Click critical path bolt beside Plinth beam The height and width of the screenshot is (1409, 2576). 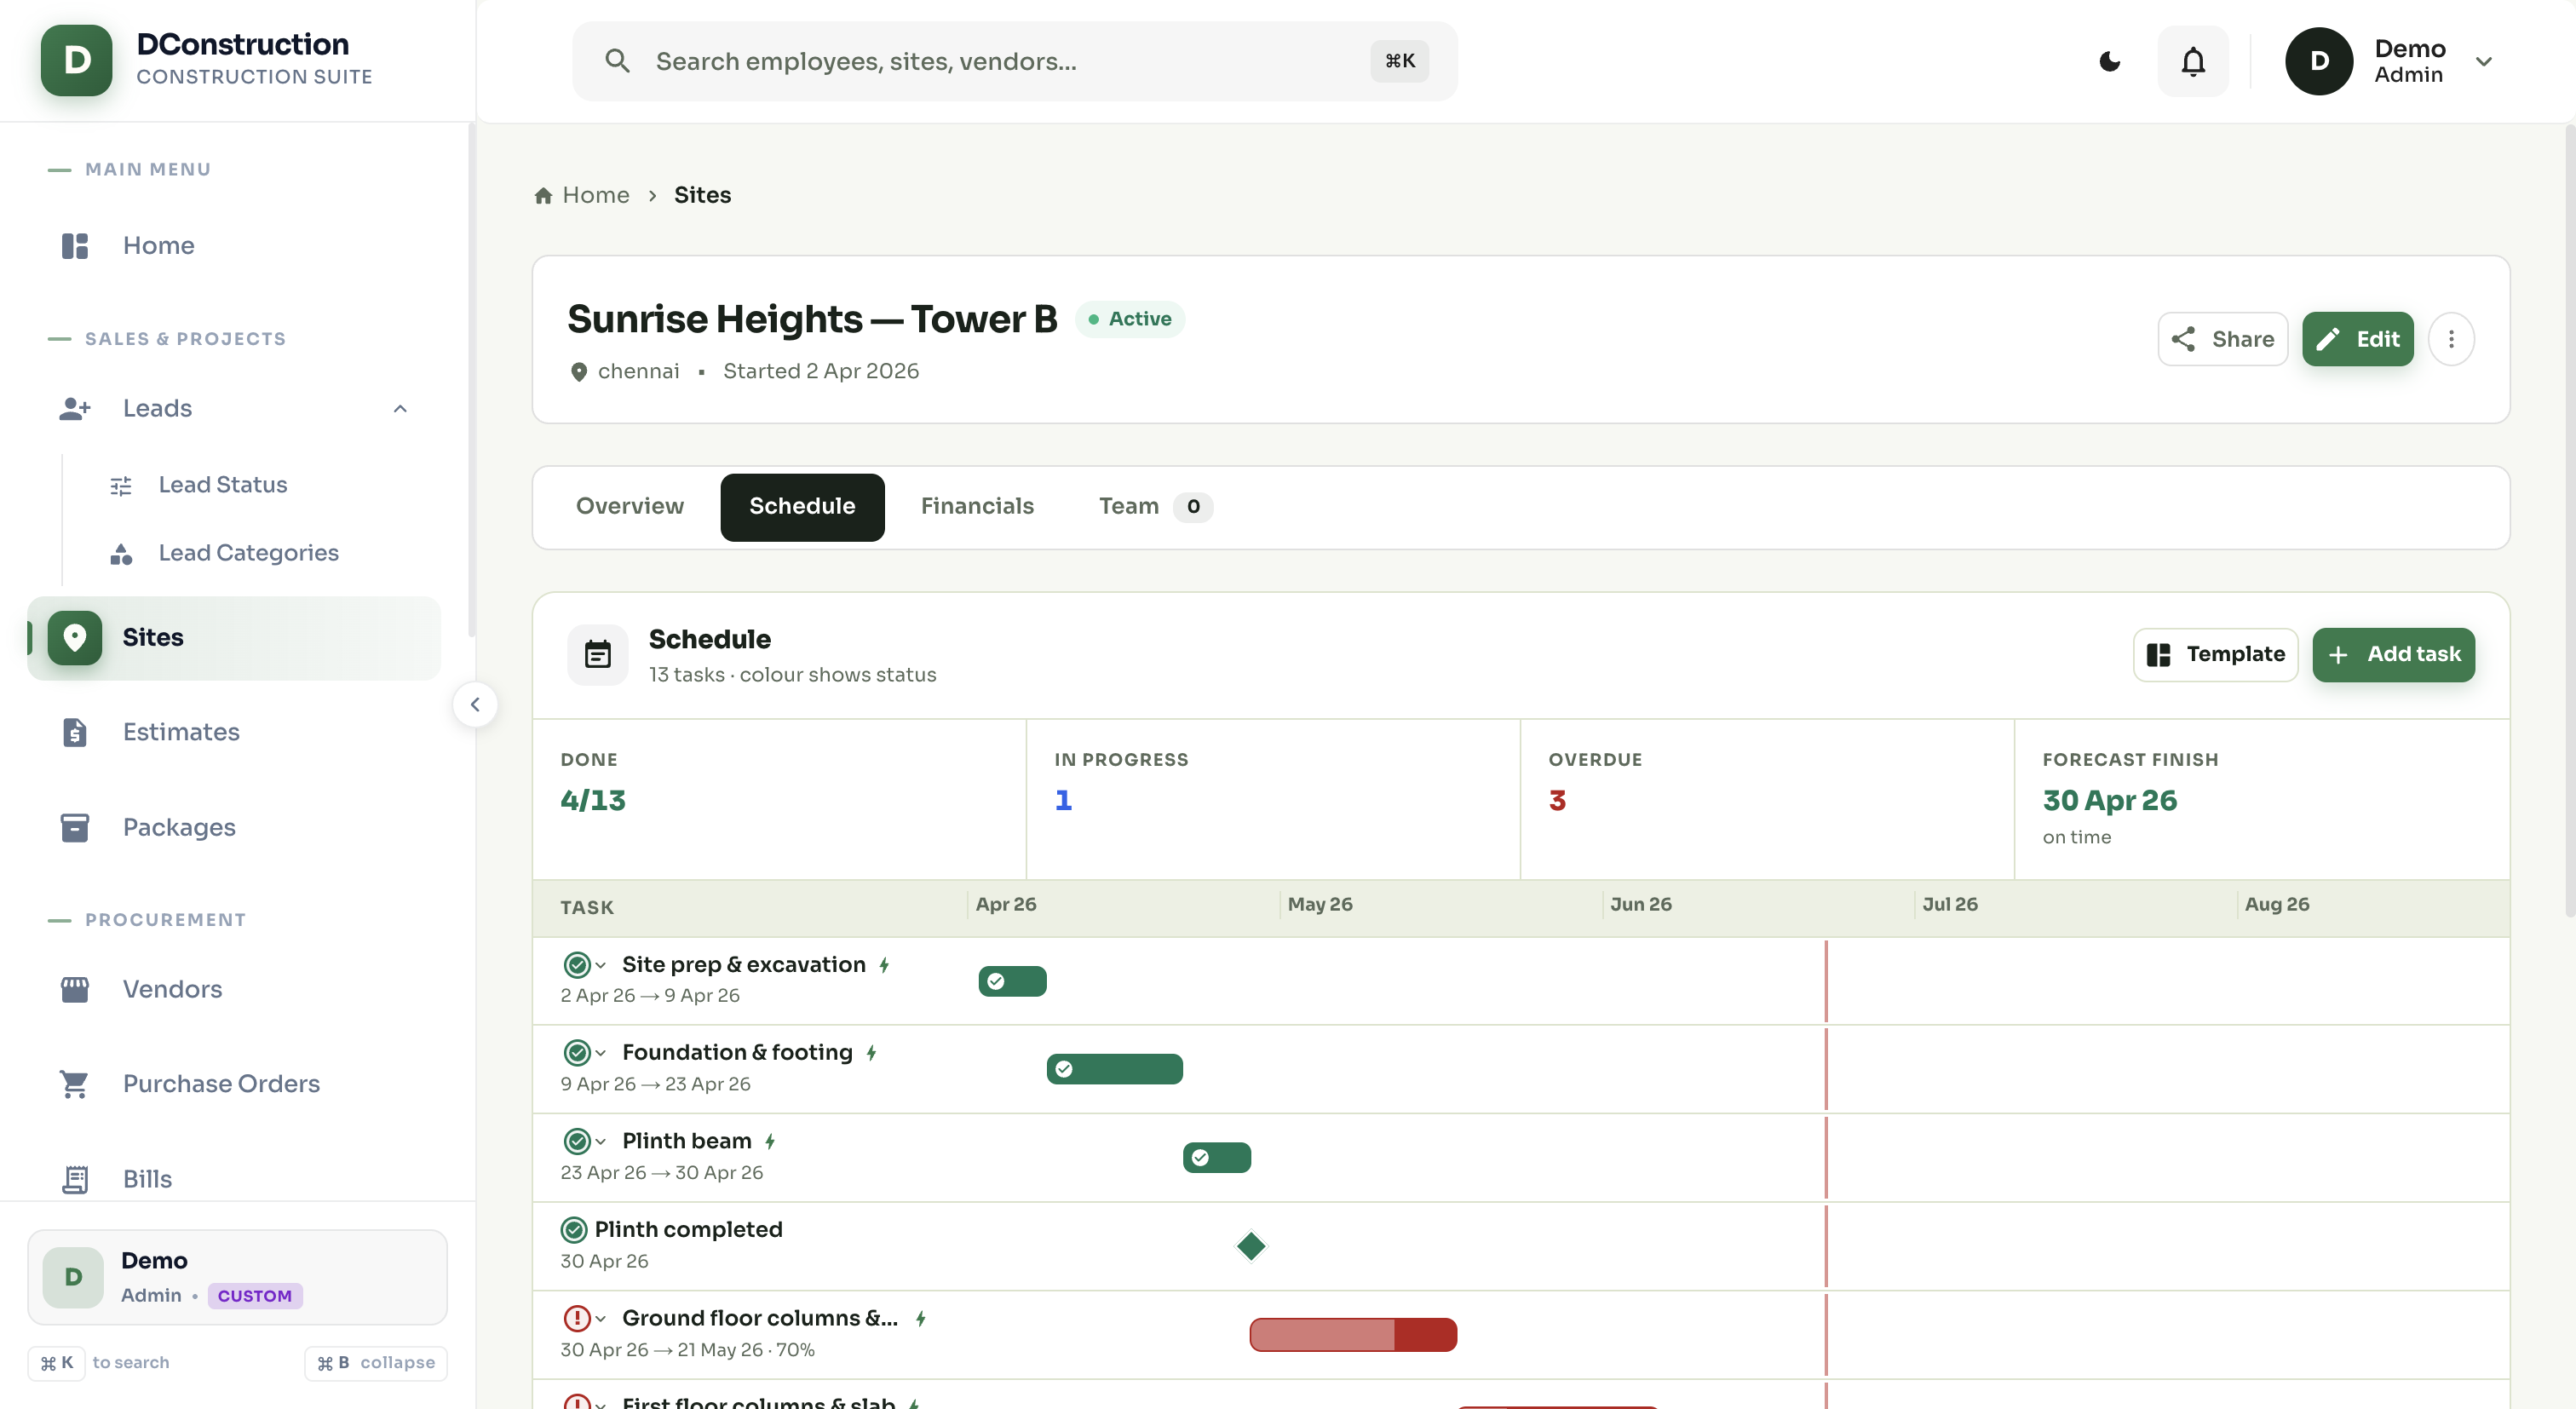tap(770, 1141)
